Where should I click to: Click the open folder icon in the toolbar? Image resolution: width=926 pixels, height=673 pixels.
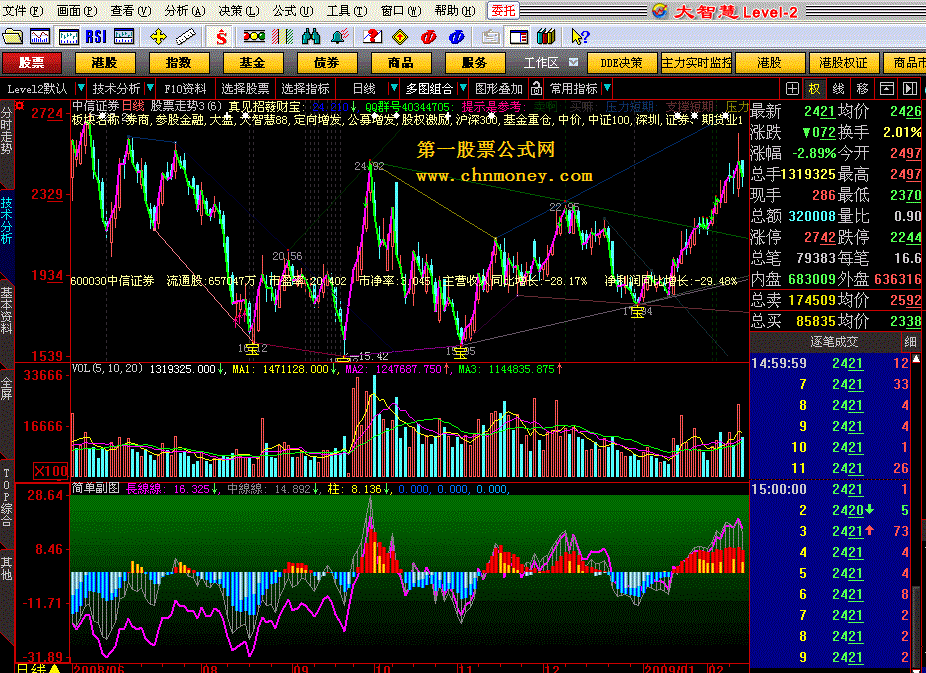click(x=12, y=37)
